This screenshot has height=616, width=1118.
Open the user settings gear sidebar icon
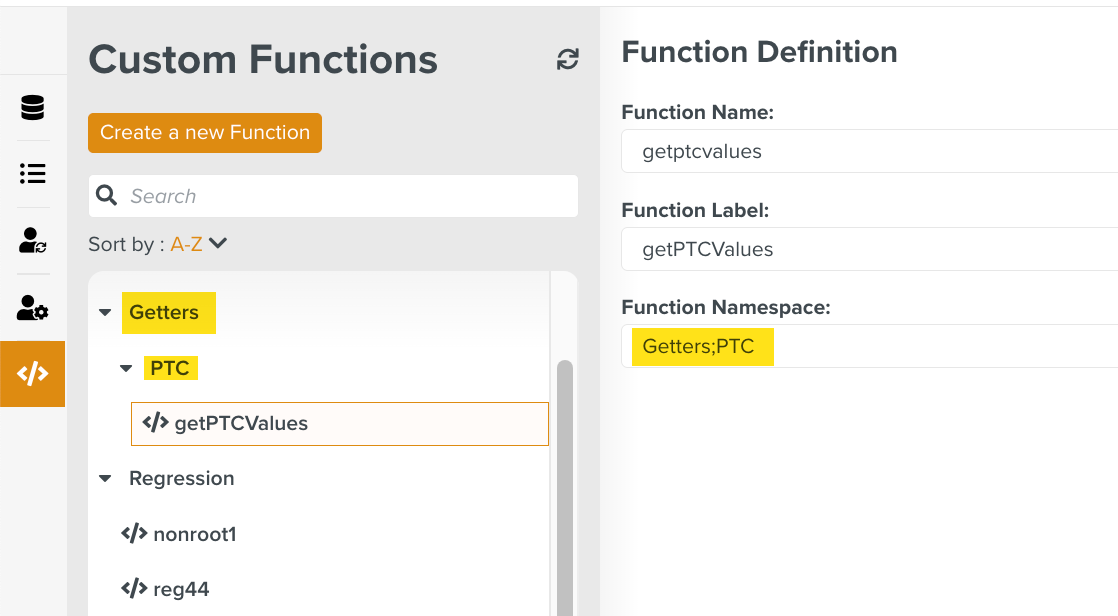(33, 308)
